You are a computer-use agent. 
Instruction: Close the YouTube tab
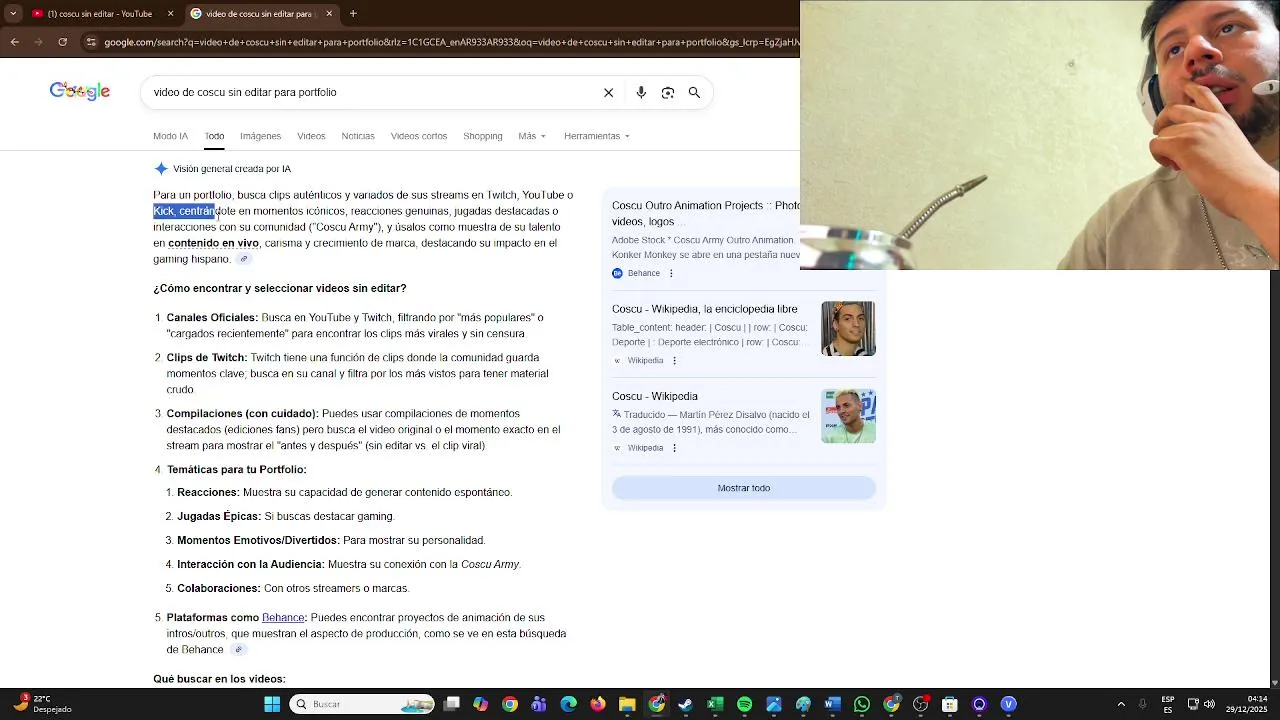(x=170, y=13)
